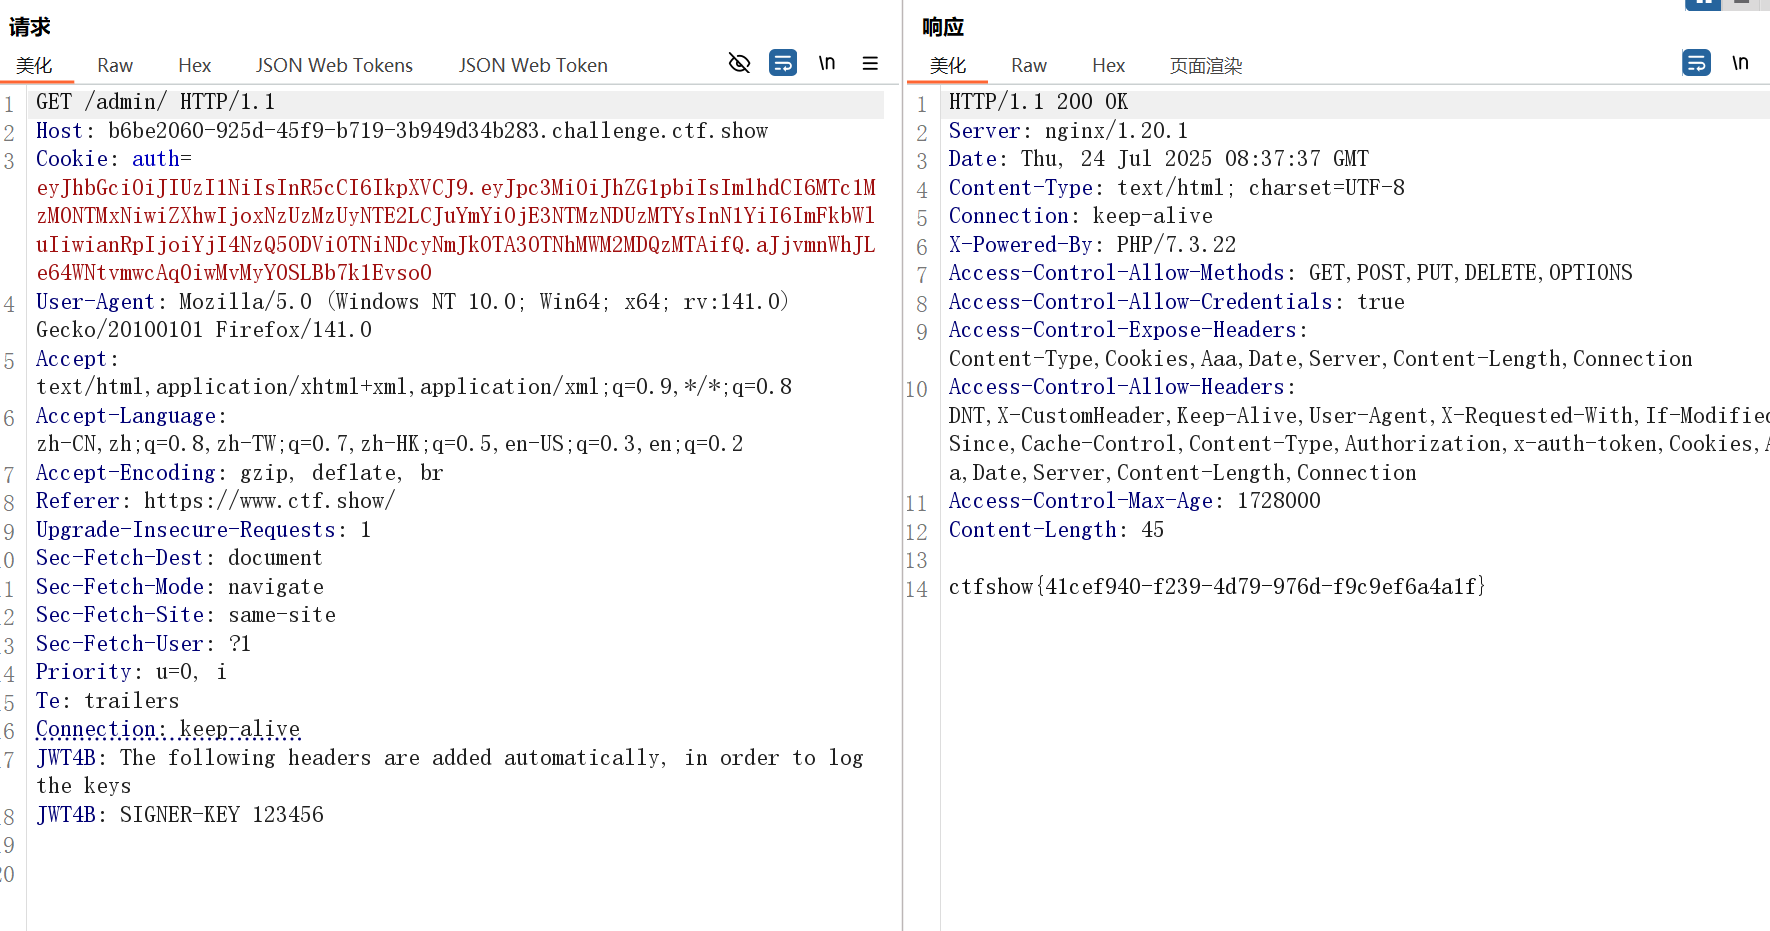1770x931 pixels.
Task: Toggle show newline characters in response panel
Action: click(1740, 63)
